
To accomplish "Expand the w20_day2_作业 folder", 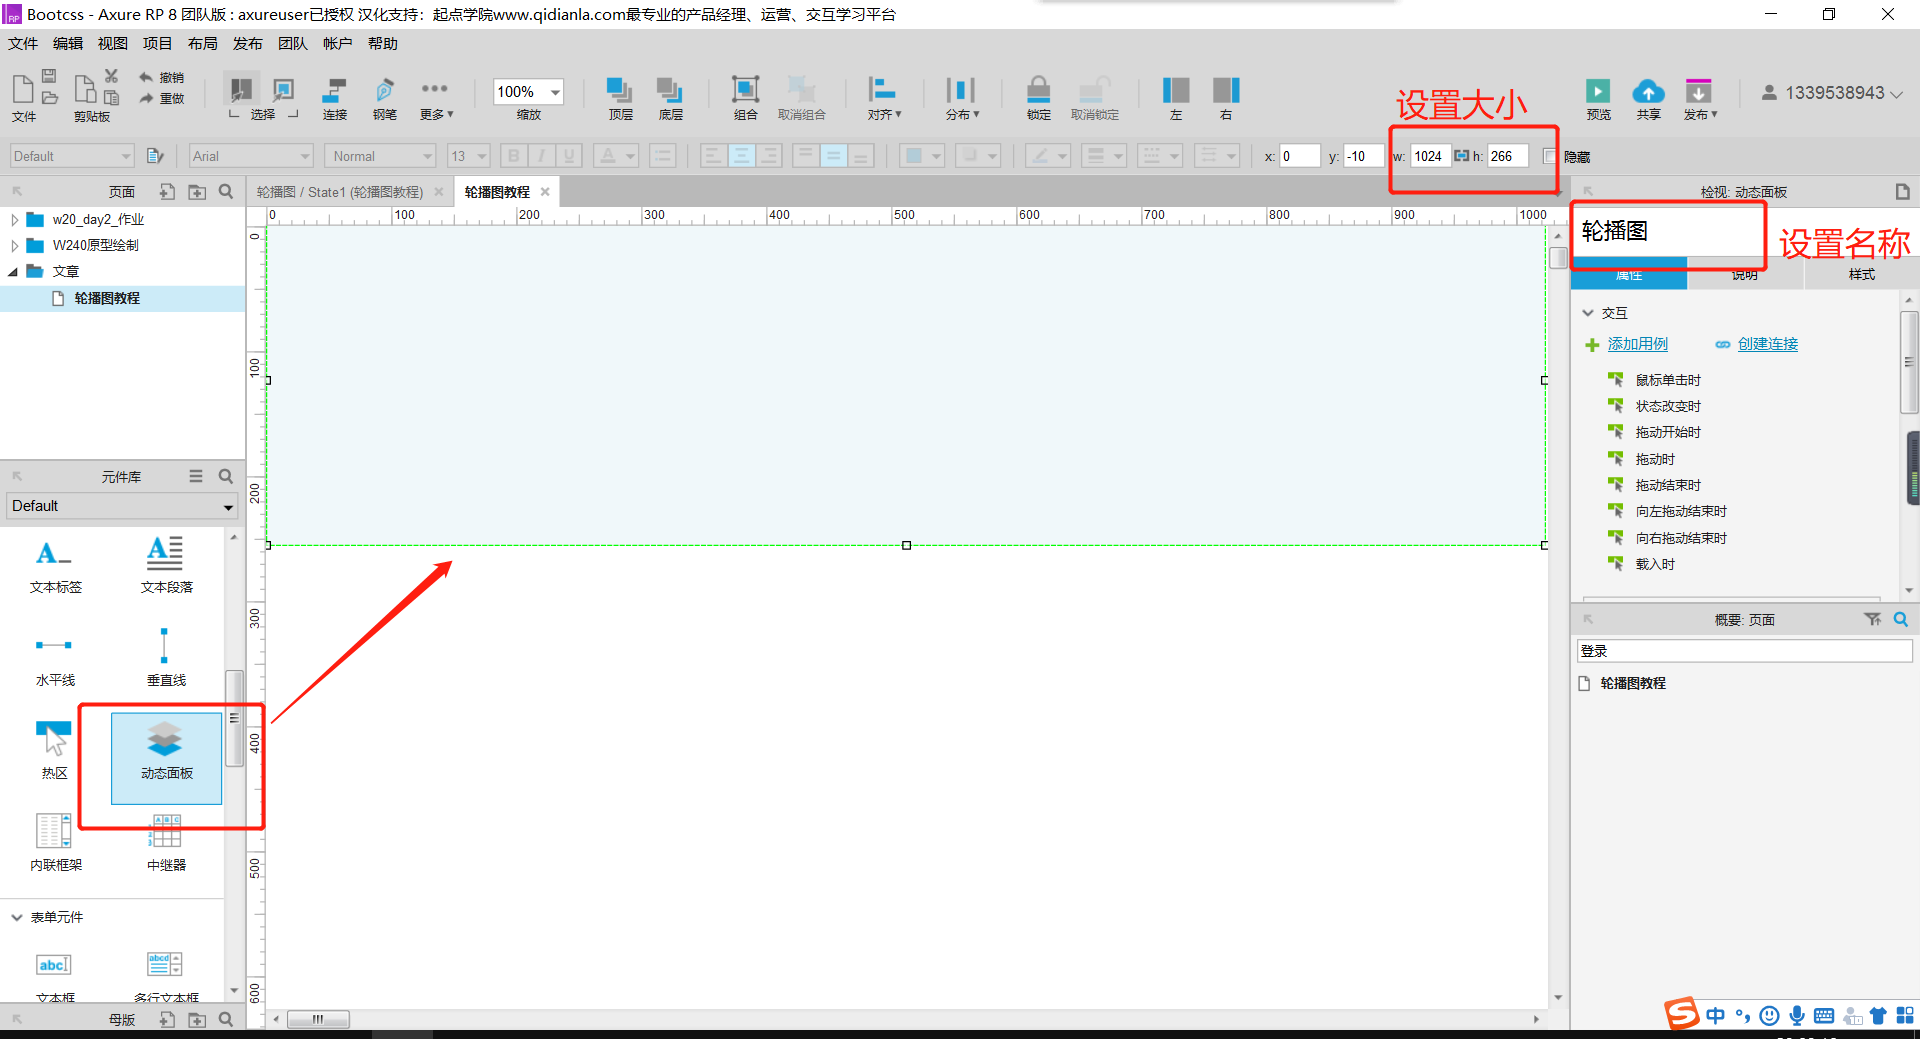I will pyautogui.click(x=14, y=219).
